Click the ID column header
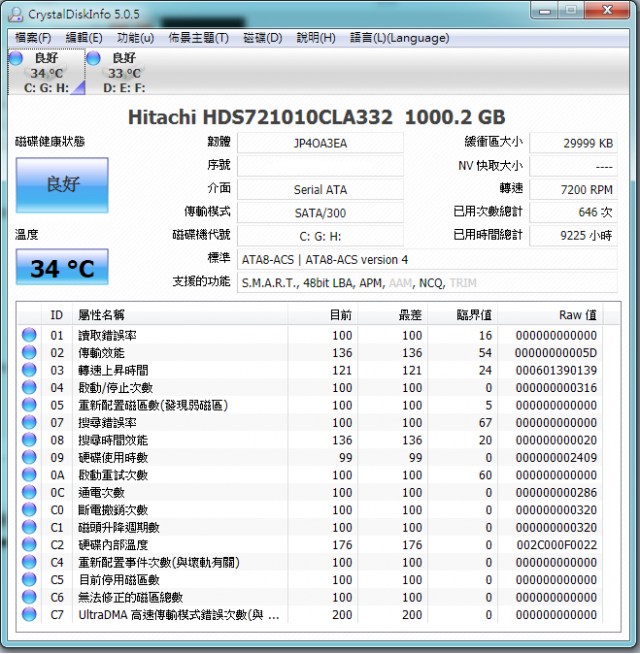The width and height of the screenshot is (640, 654). click(57, 315)
